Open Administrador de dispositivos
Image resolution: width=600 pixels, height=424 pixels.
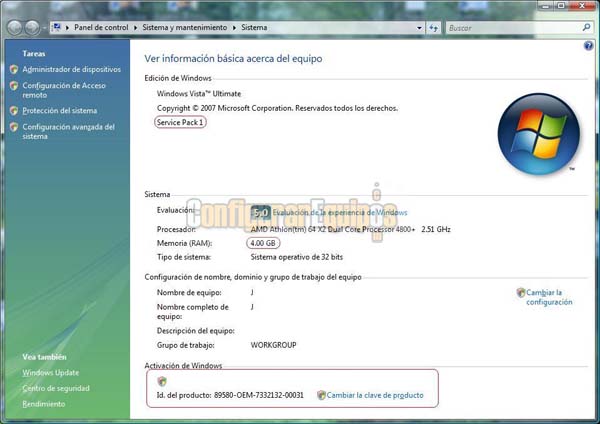(x=72, y=69)
